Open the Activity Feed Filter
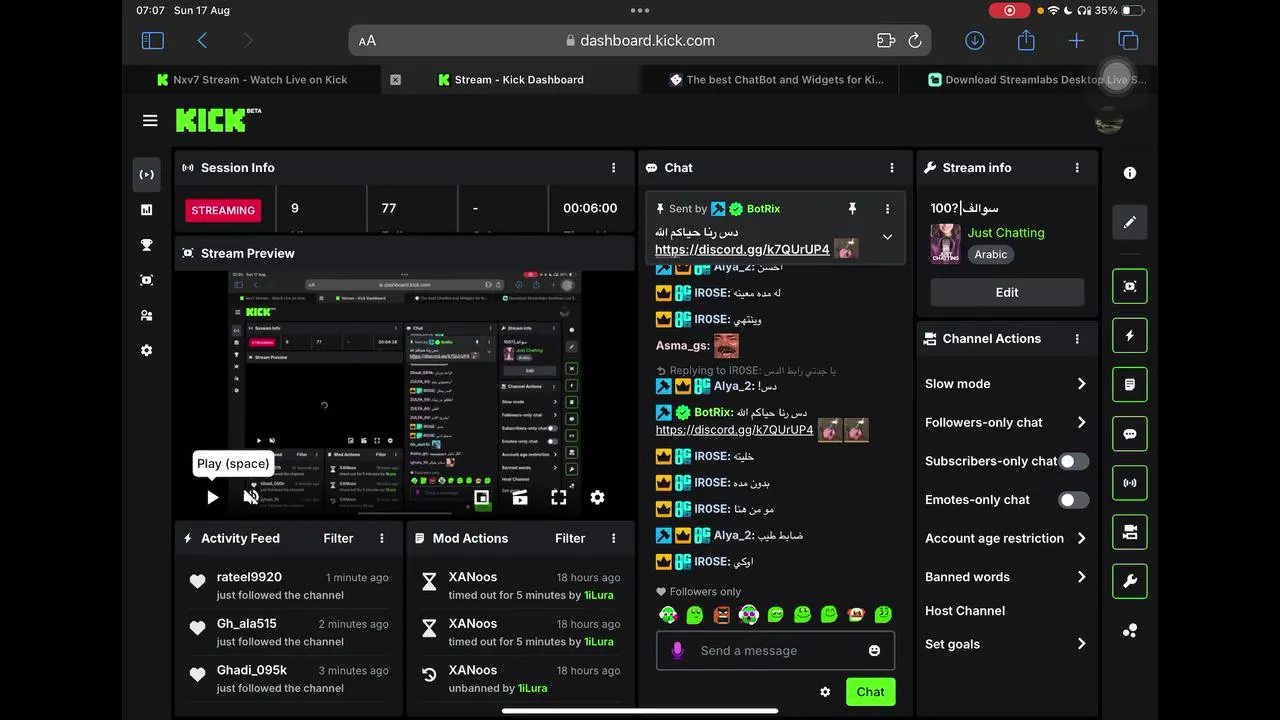This screenshot has width=1280, height=720. 338,538
